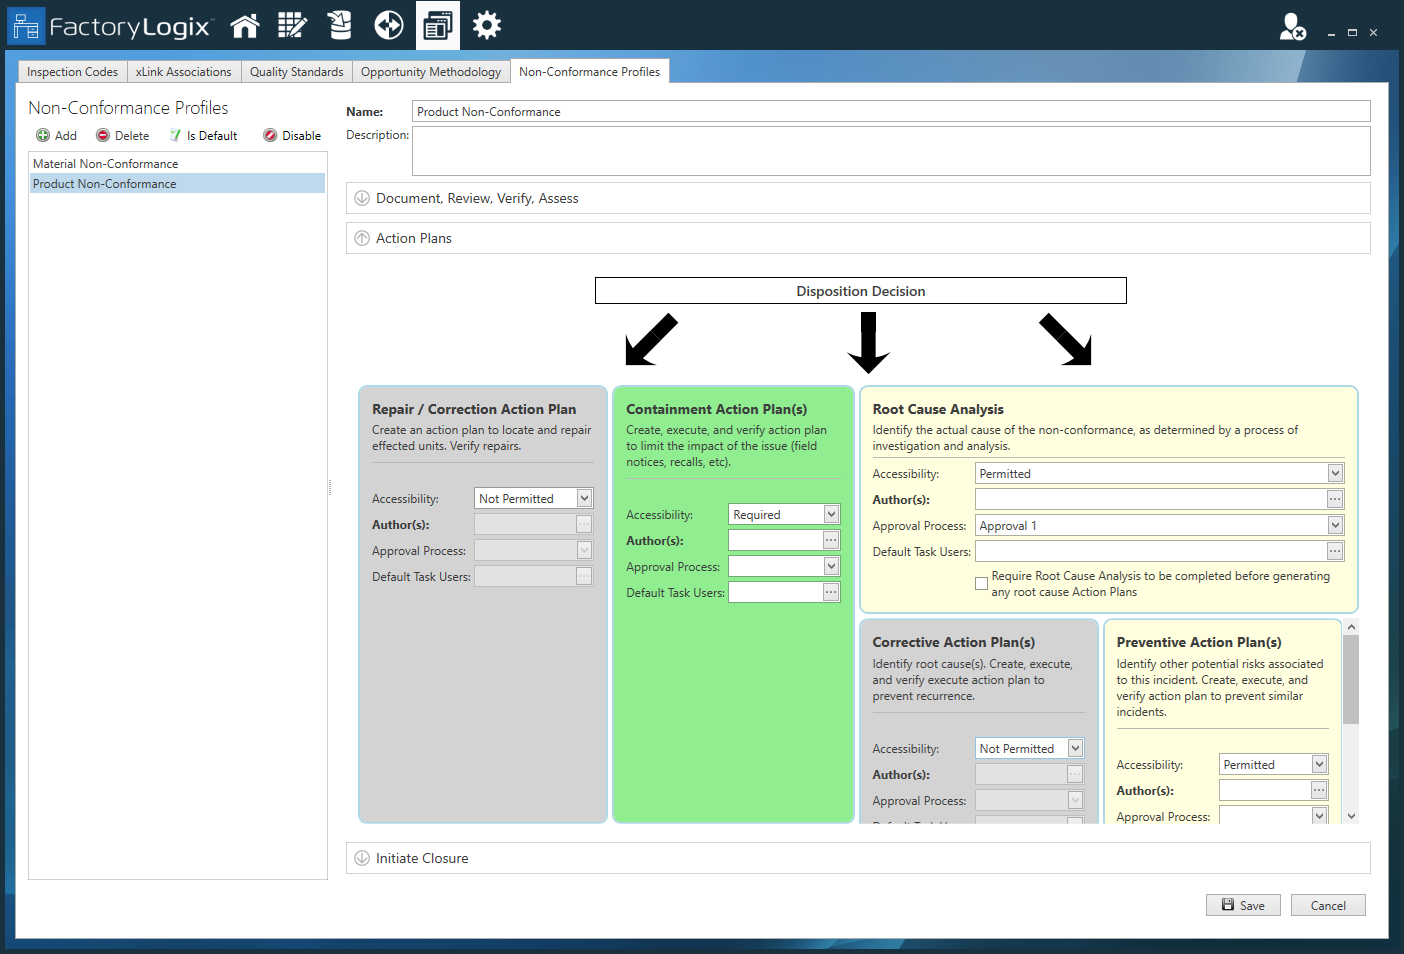Select the highlighted templates window icon
1404x954 pixels.
point(438,25)
